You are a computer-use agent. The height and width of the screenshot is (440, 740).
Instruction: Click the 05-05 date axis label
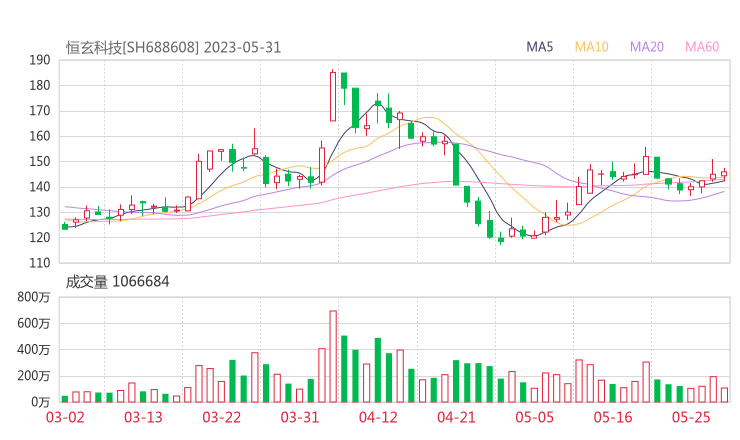[x=535, y=417]
